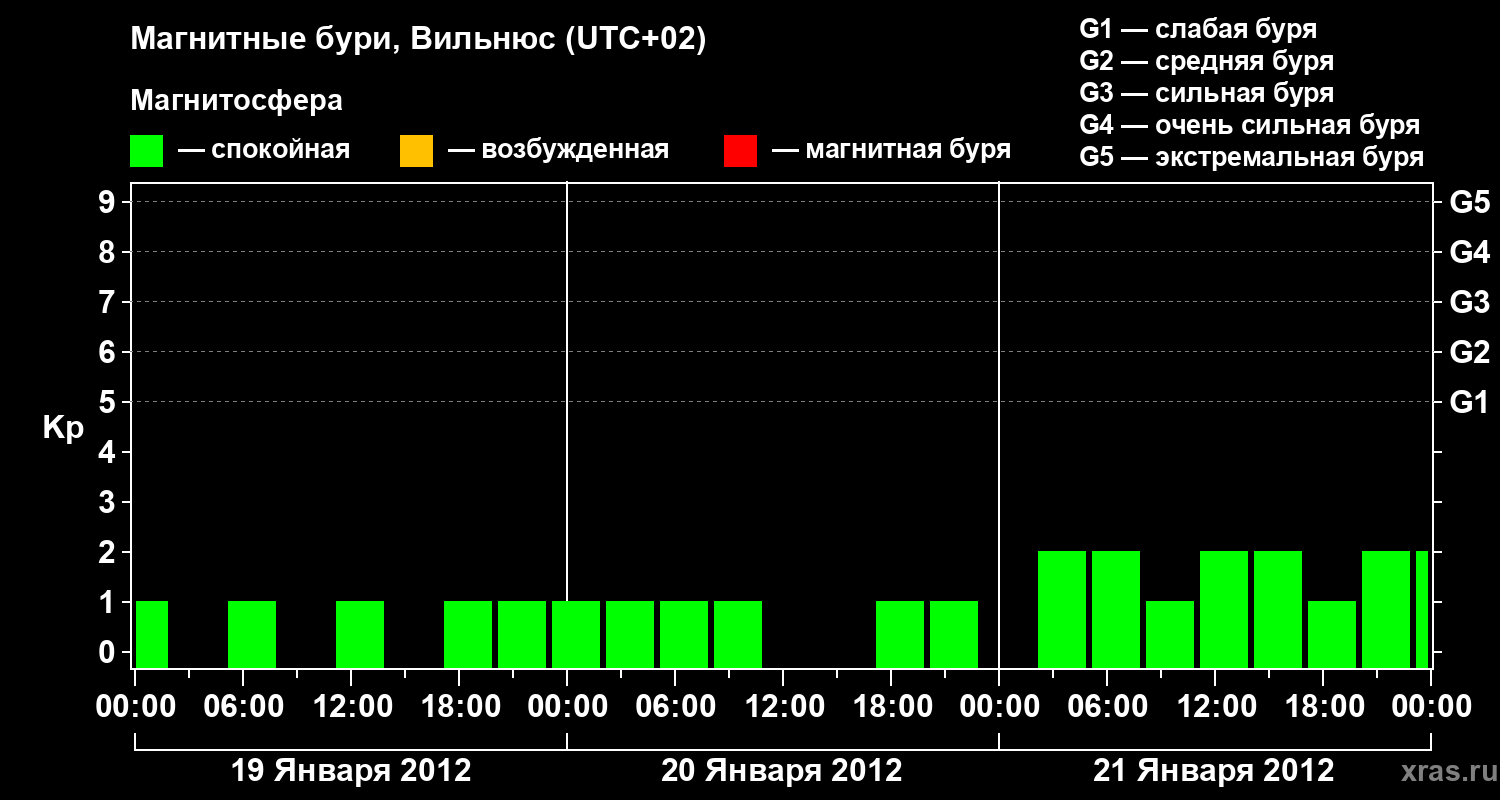Click the 09:00 bar on 20 January

738,634
